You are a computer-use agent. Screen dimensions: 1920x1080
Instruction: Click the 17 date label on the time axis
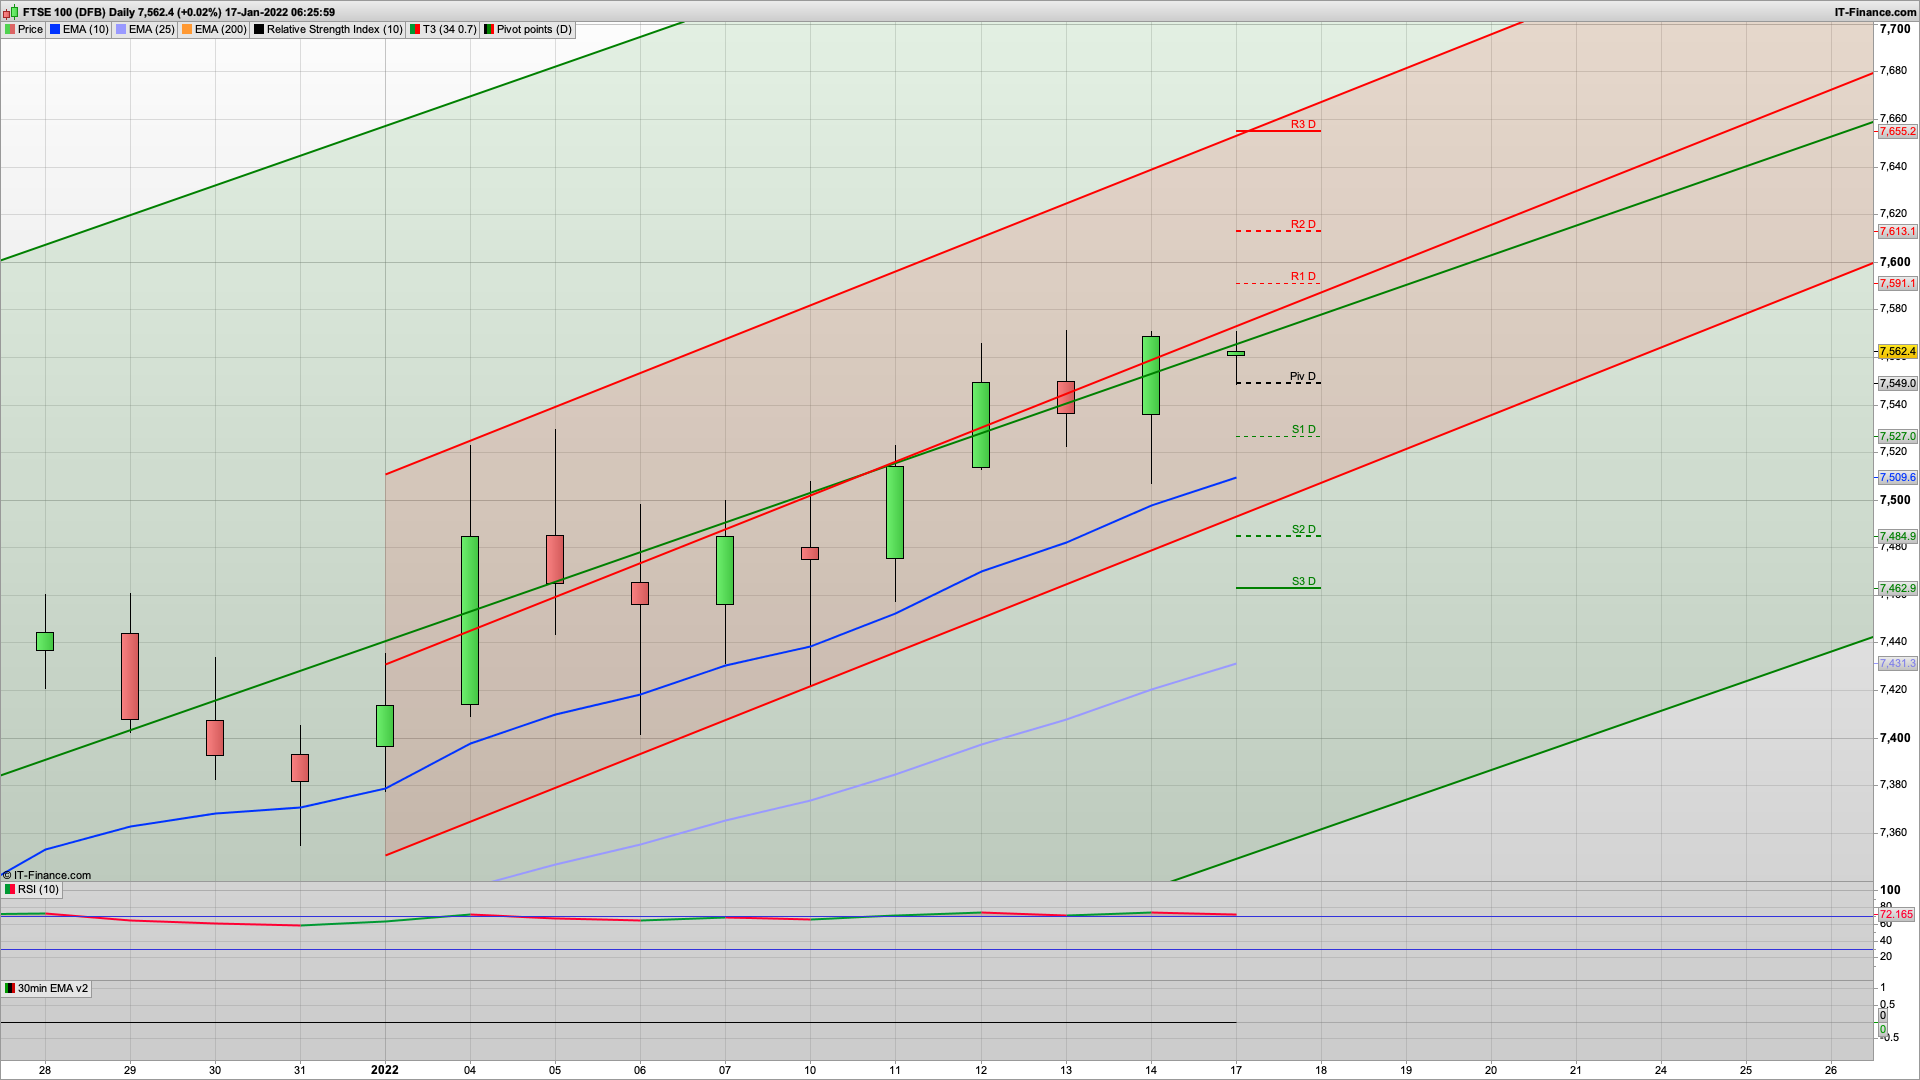point(1236,1069)
